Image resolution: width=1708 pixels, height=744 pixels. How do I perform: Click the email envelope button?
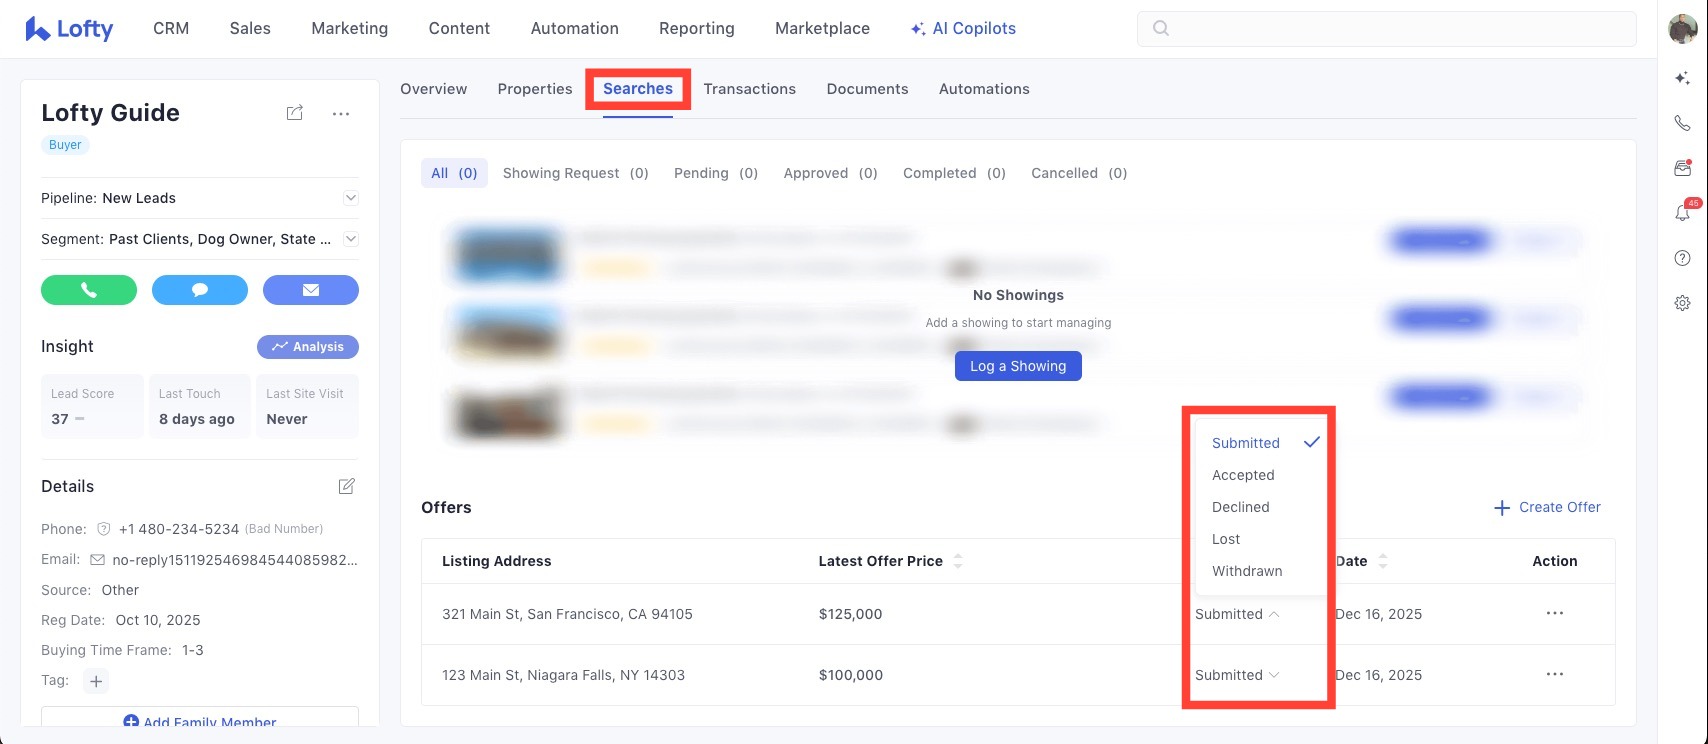pyautogui.click(x=311, y=290)
